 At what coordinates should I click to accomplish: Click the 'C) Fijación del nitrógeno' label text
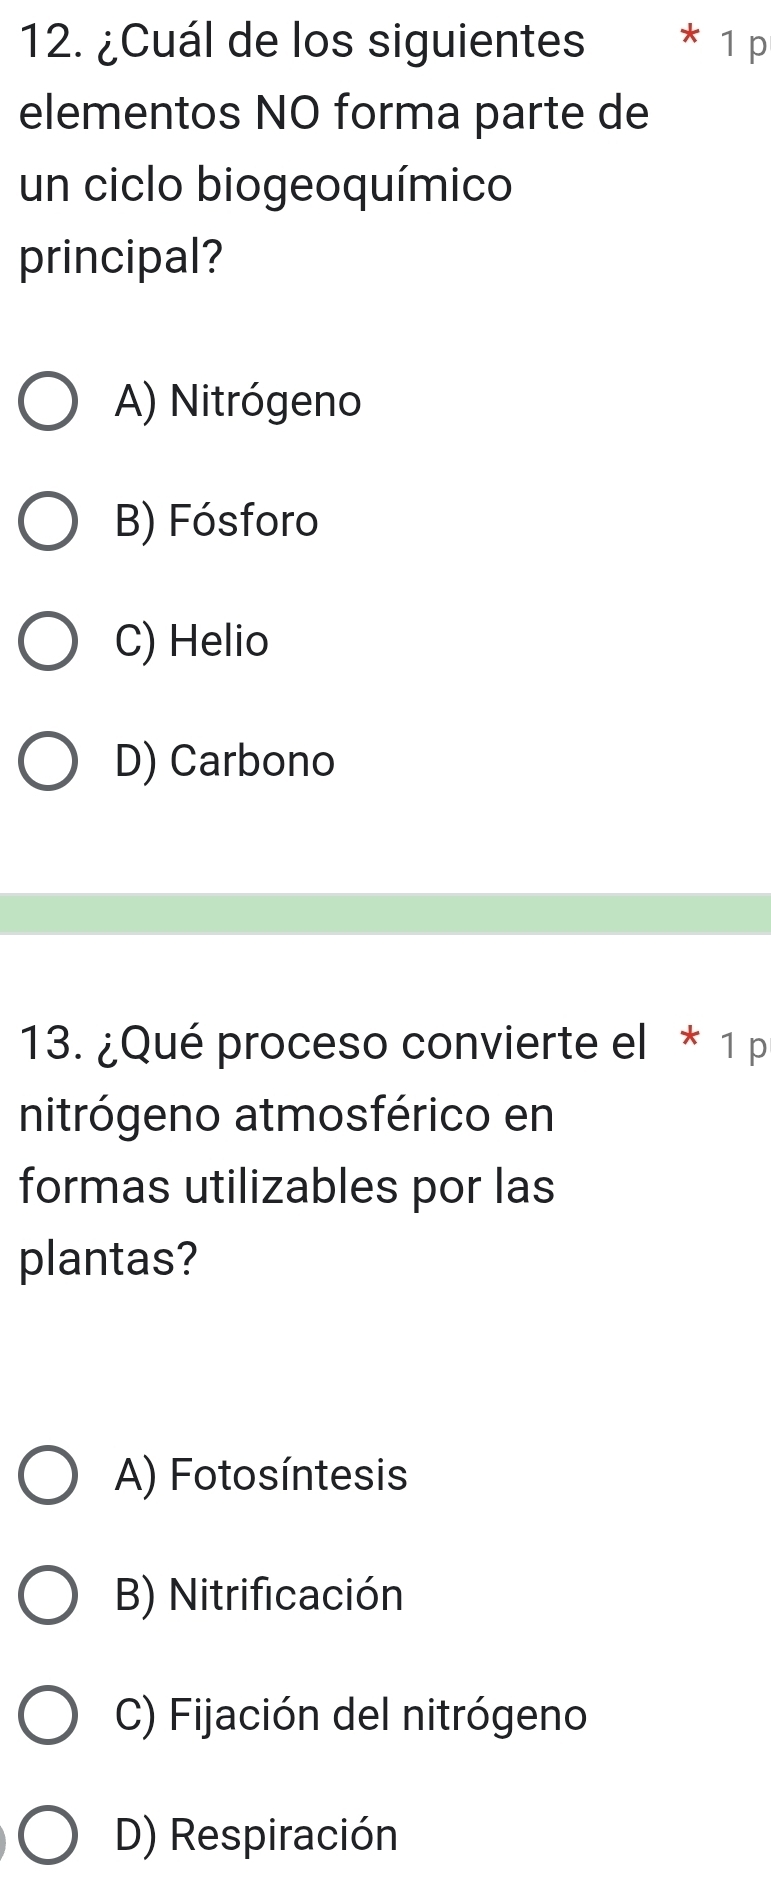click(x=351, y=1715)
